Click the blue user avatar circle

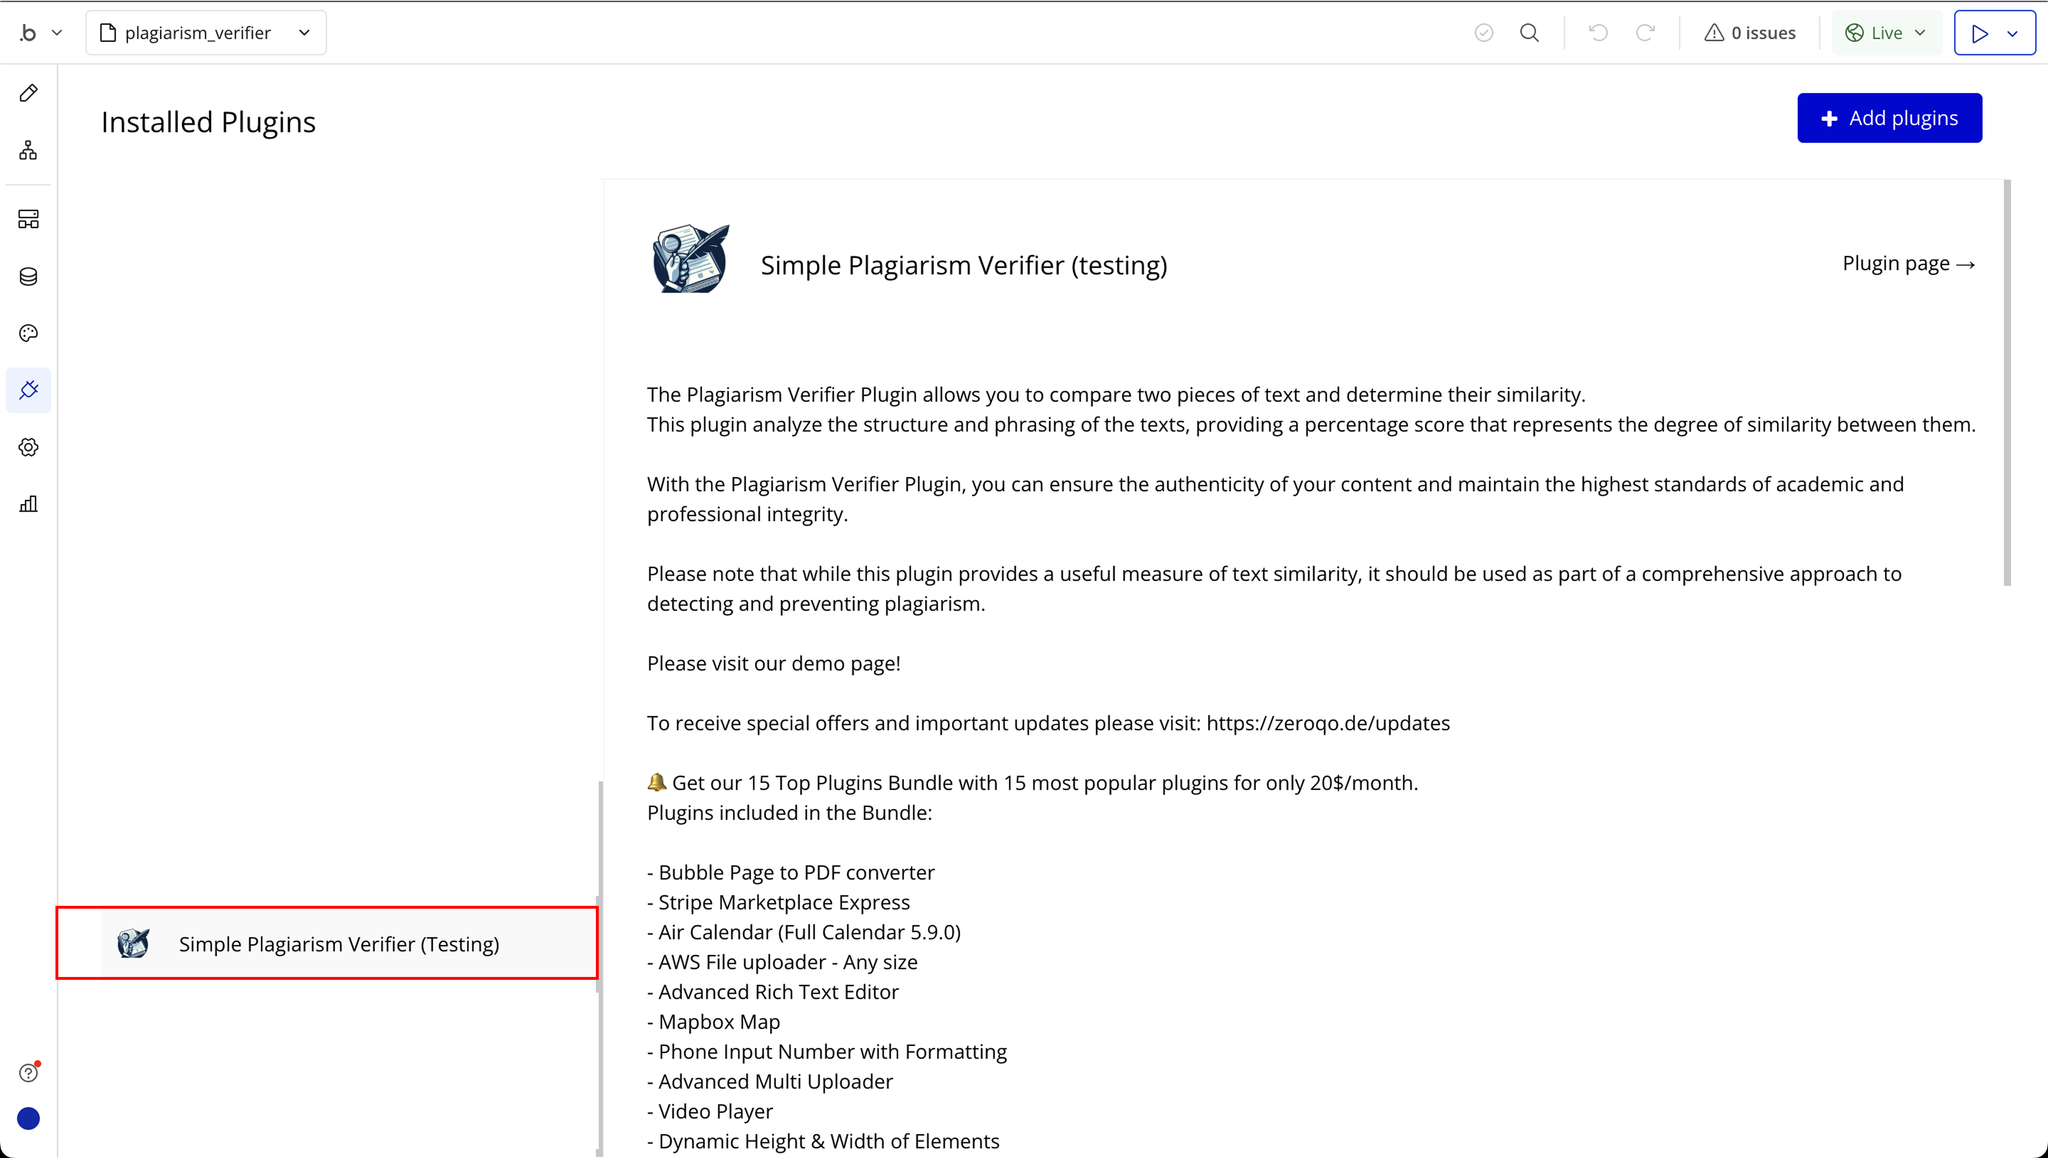28,1118
